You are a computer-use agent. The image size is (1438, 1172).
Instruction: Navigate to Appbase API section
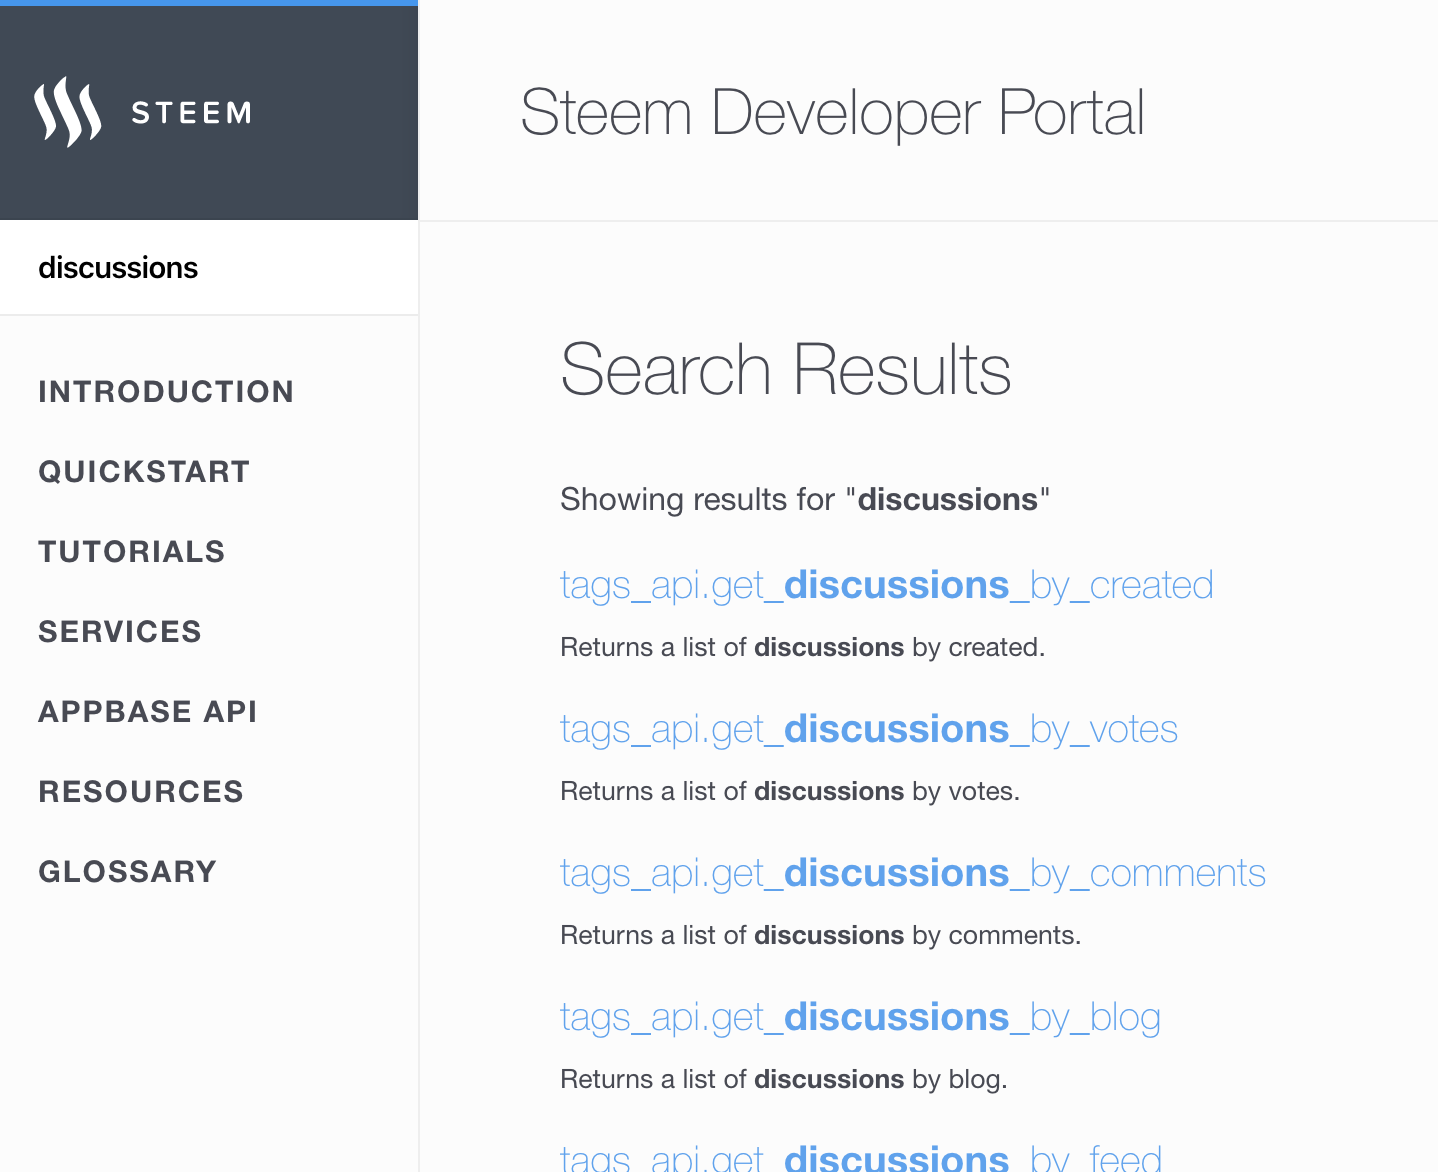pyautogui.click(x=148, y=712)
